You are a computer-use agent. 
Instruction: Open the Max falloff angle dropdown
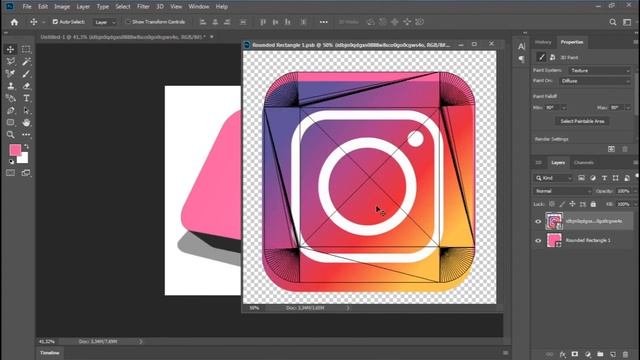tap(628, 108)
